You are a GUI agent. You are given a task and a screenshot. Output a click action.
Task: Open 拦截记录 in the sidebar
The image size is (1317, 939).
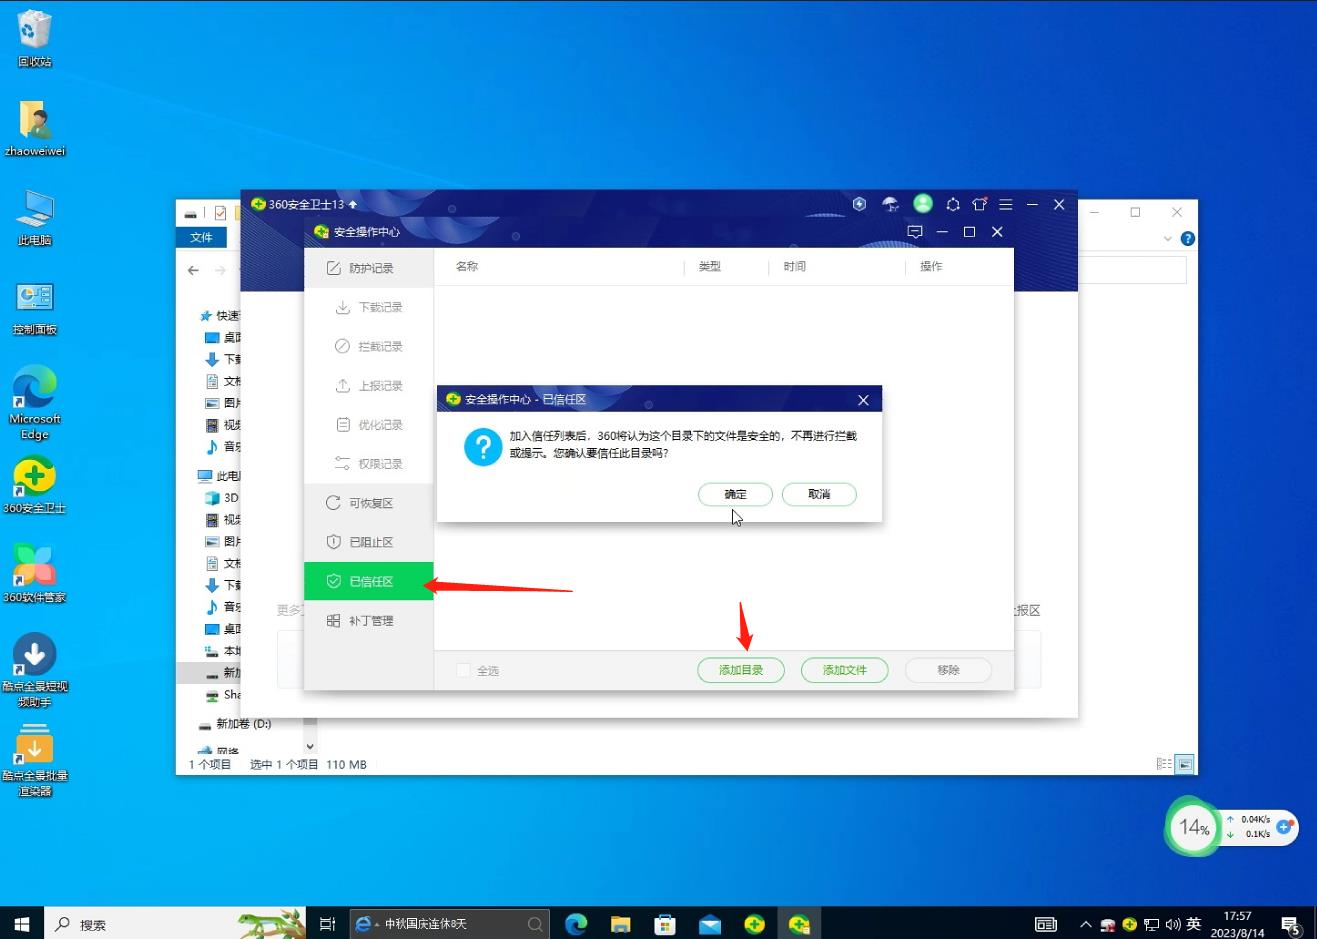tap(369, 346)
